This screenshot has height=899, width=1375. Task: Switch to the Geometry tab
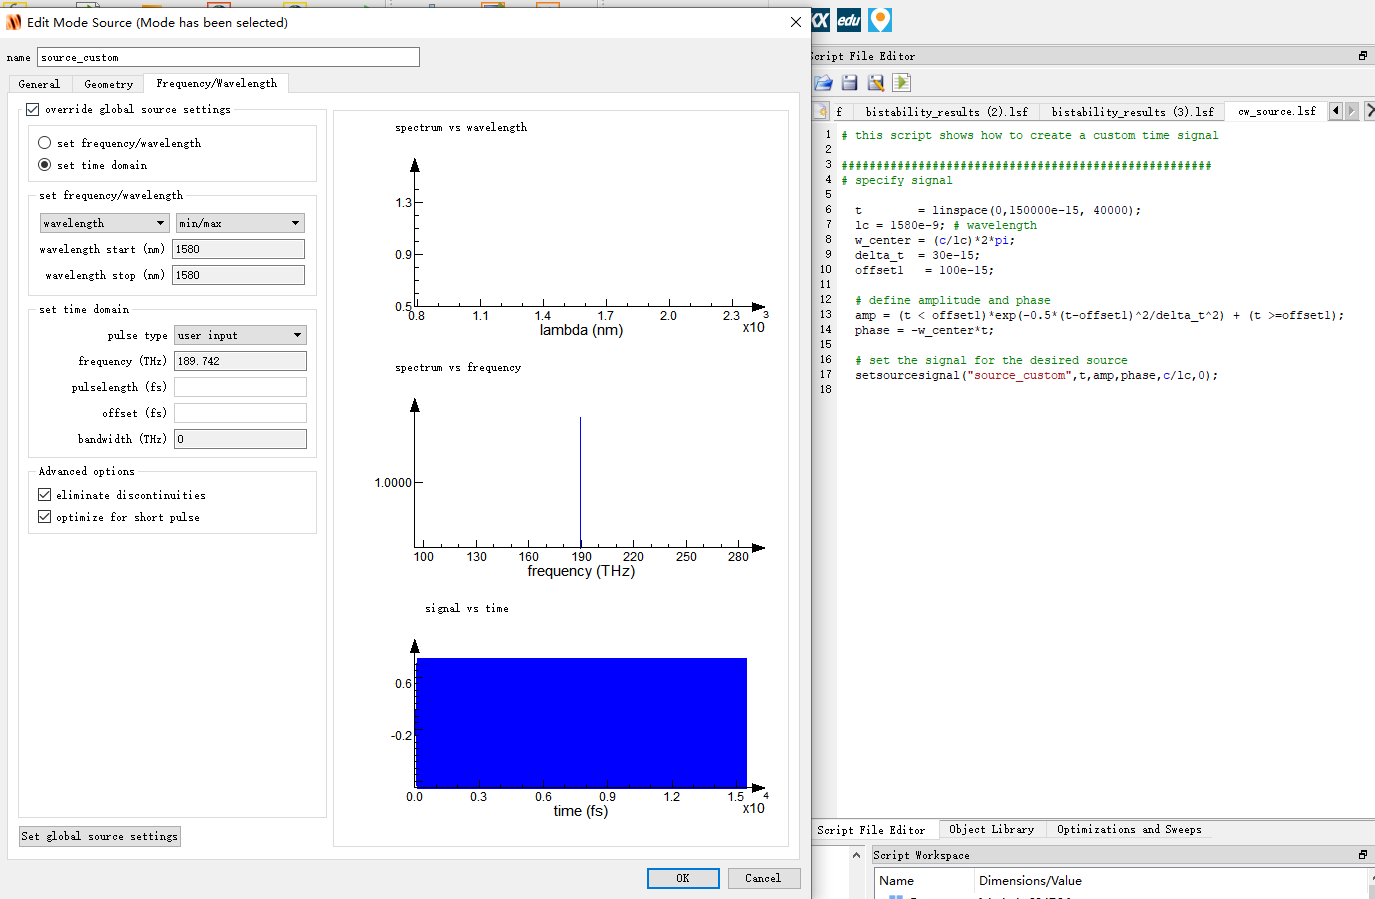[x=108, y=84]
